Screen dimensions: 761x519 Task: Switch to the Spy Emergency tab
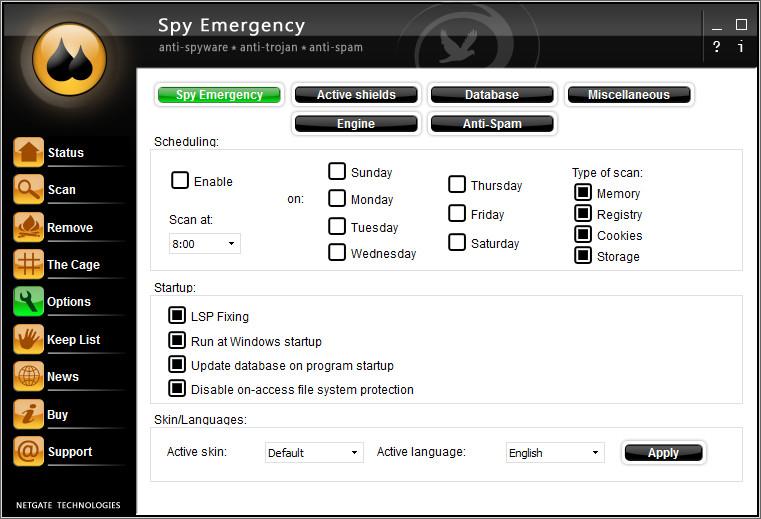click(x=219, y=95)
